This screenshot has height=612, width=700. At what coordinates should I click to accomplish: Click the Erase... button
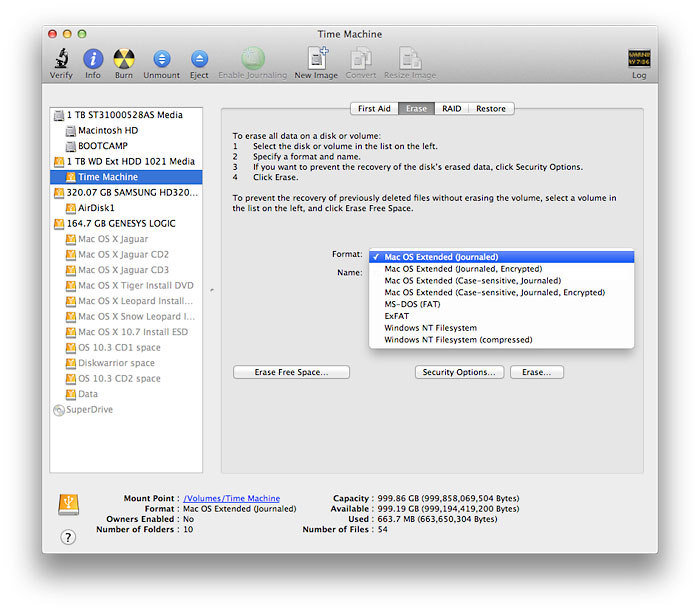coord(537,372)
